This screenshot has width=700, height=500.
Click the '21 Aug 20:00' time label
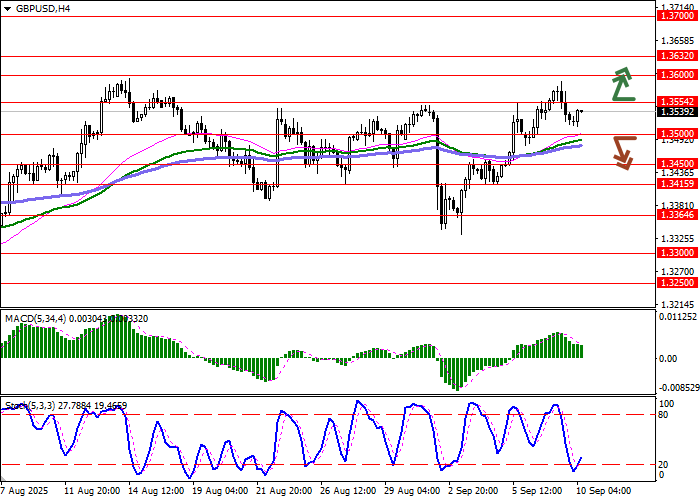tap(284, 491)
